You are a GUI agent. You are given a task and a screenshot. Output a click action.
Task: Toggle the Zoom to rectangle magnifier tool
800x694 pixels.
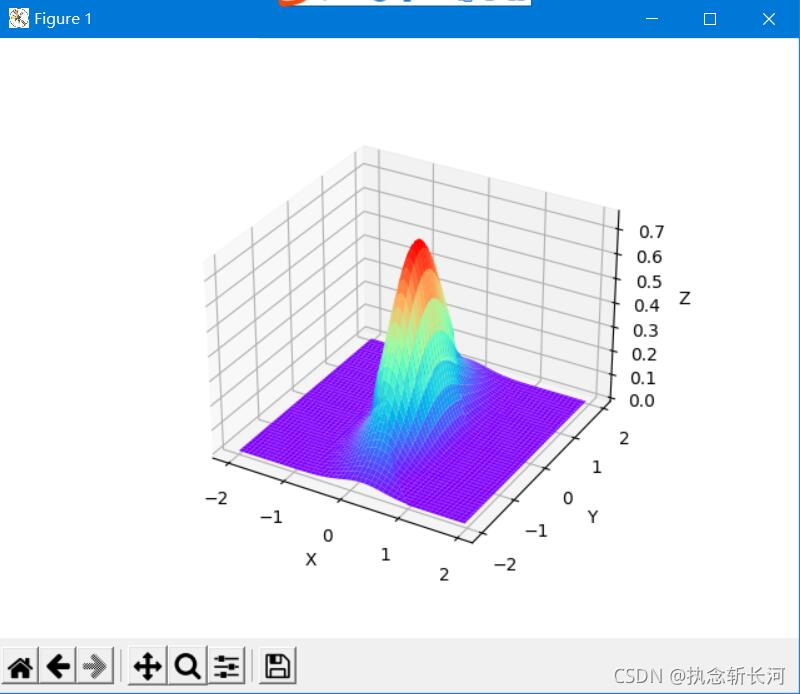coord(187,666)
